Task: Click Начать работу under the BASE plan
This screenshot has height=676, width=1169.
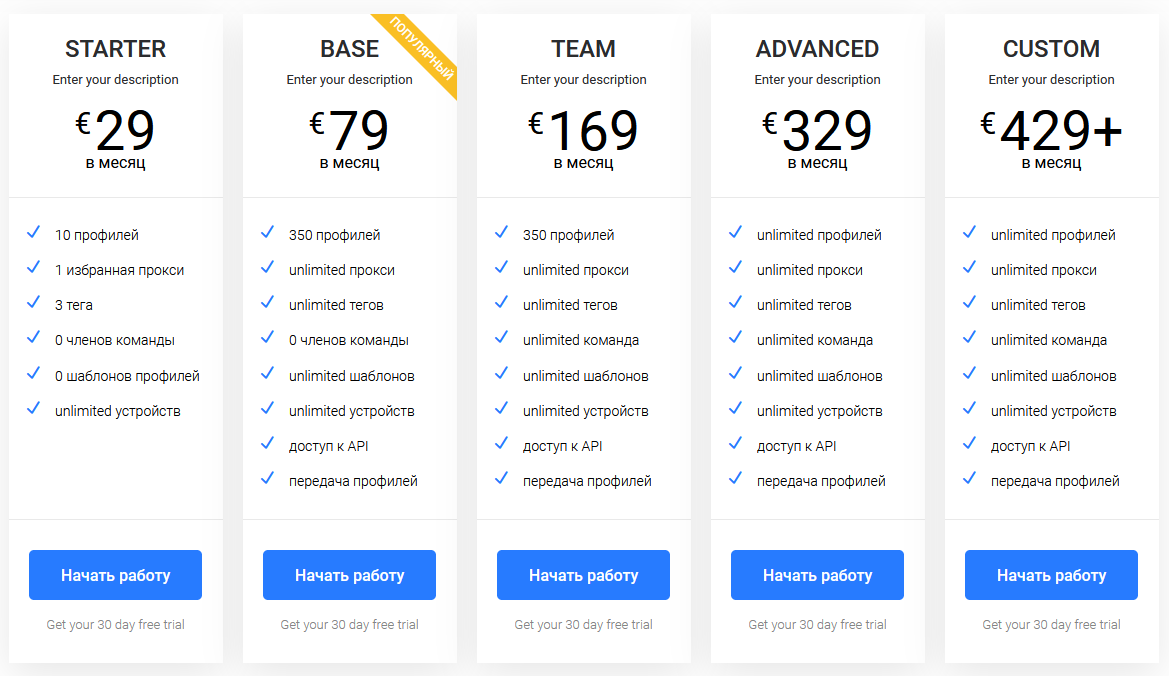Action: (x=350, y=575)
